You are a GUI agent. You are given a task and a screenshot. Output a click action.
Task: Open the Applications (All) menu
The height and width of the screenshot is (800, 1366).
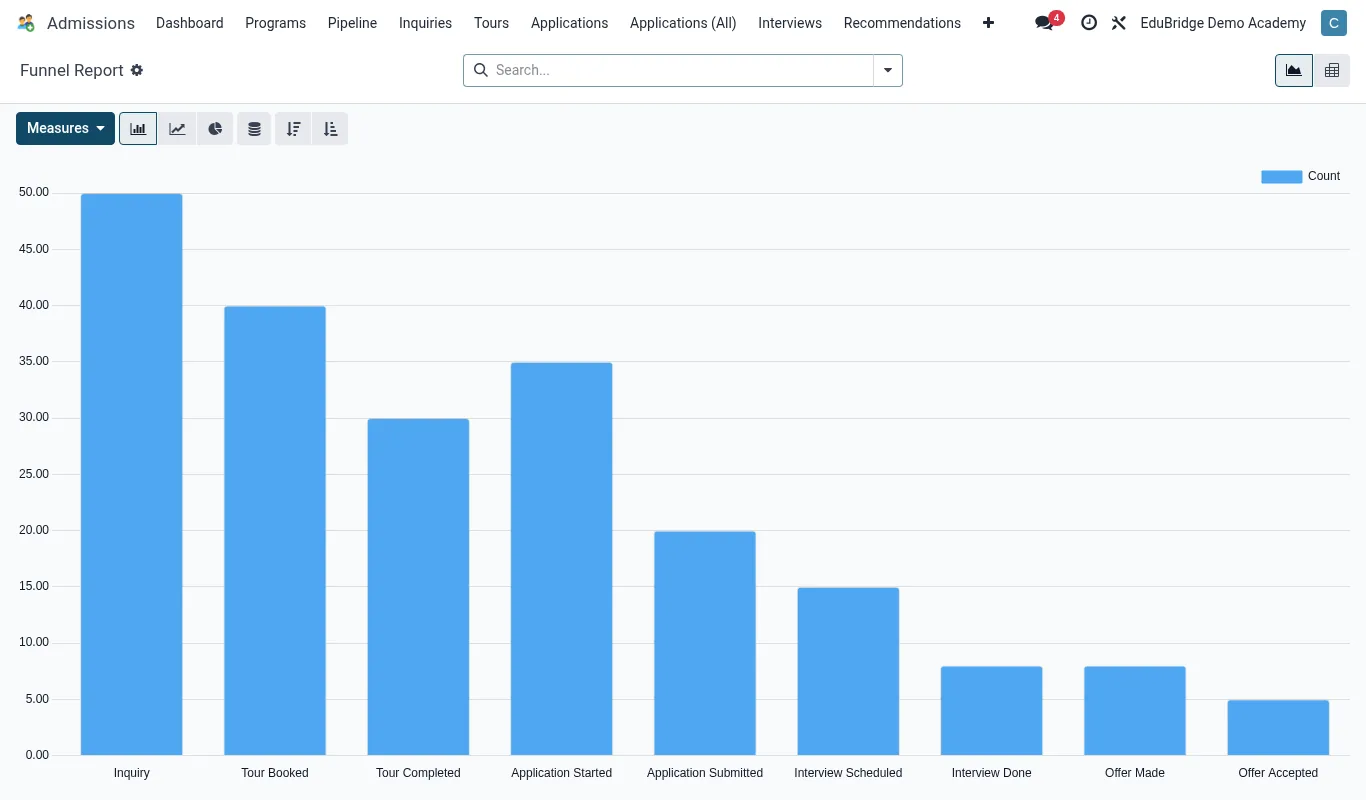(683, 22)
